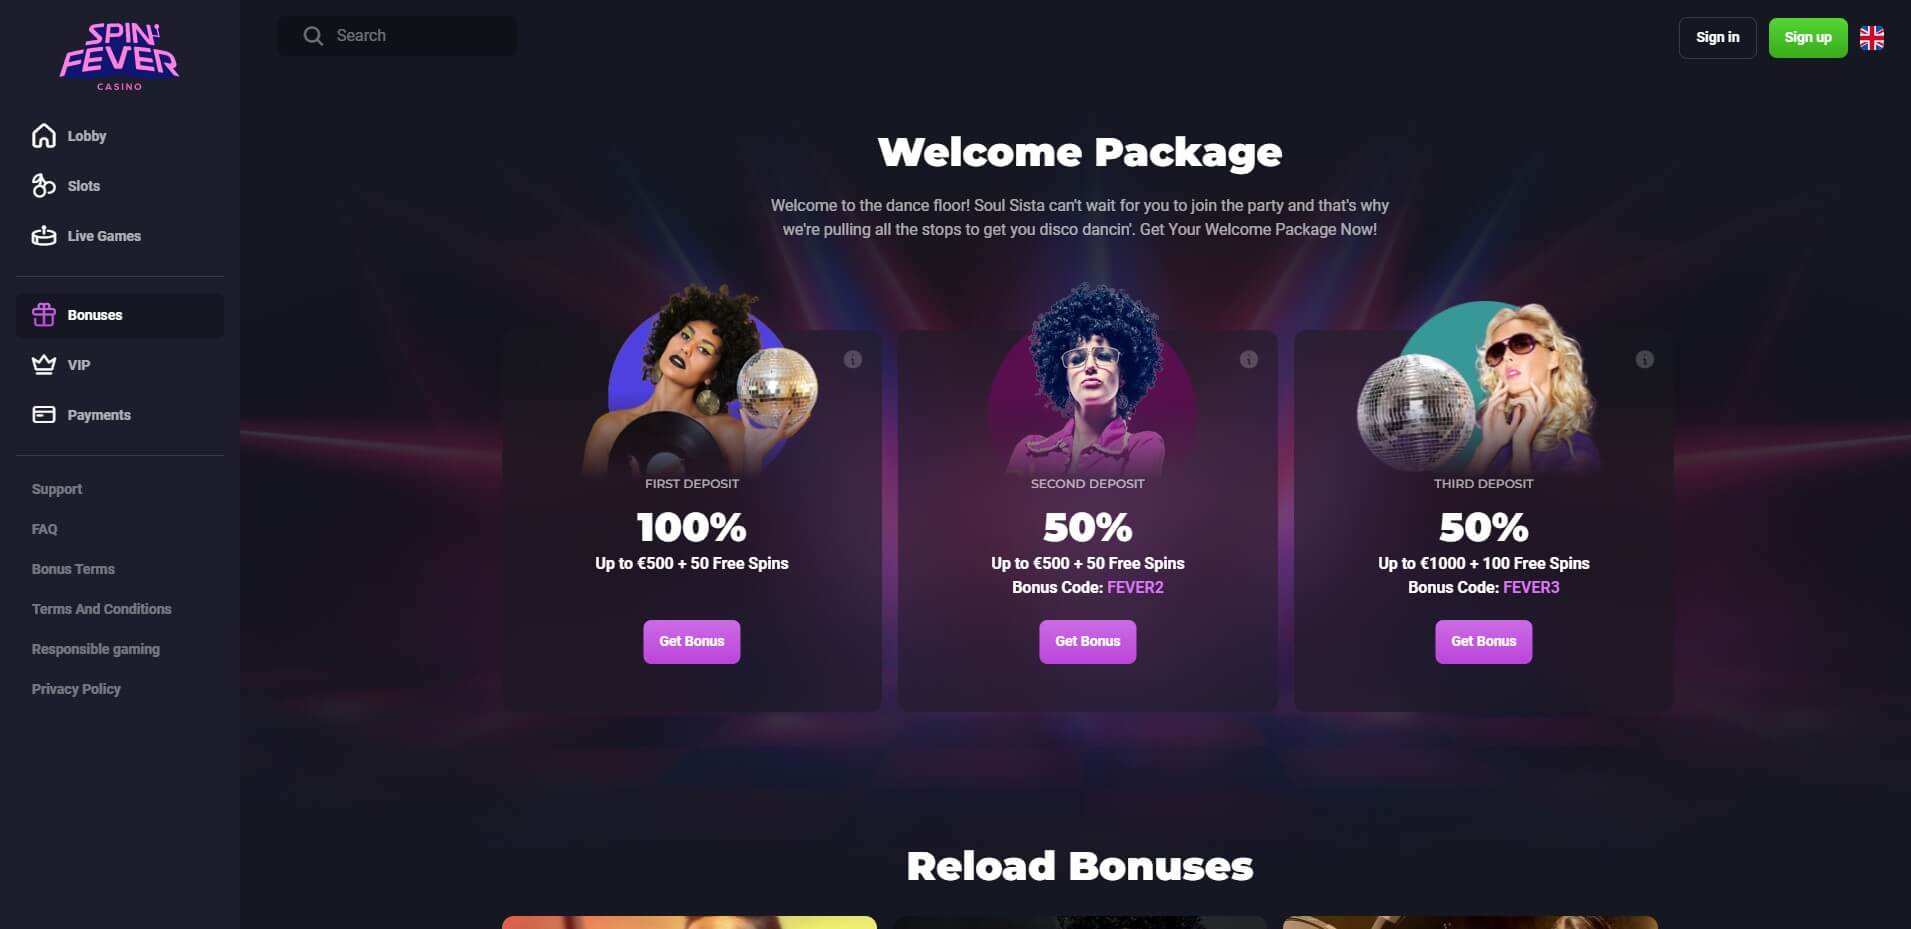Focus the Search input field
Viewport: 1911px width, 929px height.
398,36
